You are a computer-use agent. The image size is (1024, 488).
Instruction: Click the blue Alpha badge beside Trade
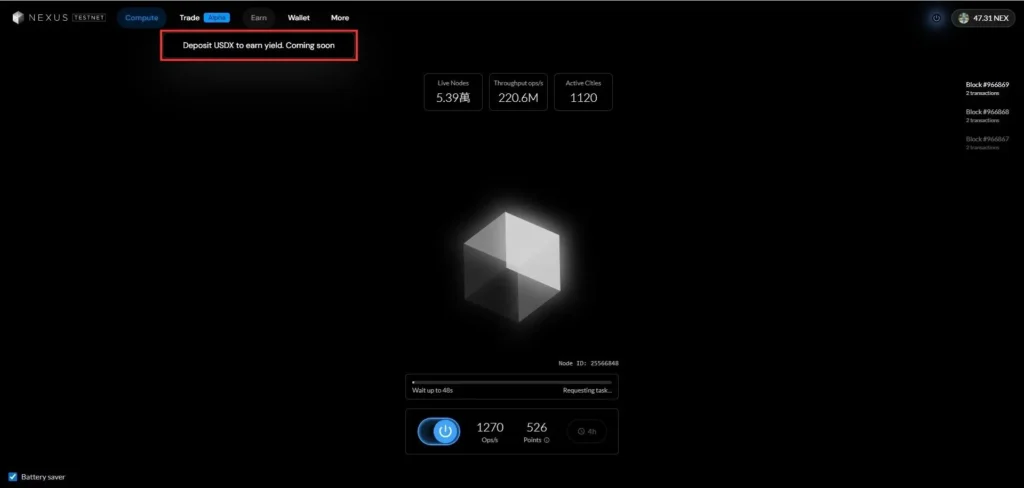[217, 18]
